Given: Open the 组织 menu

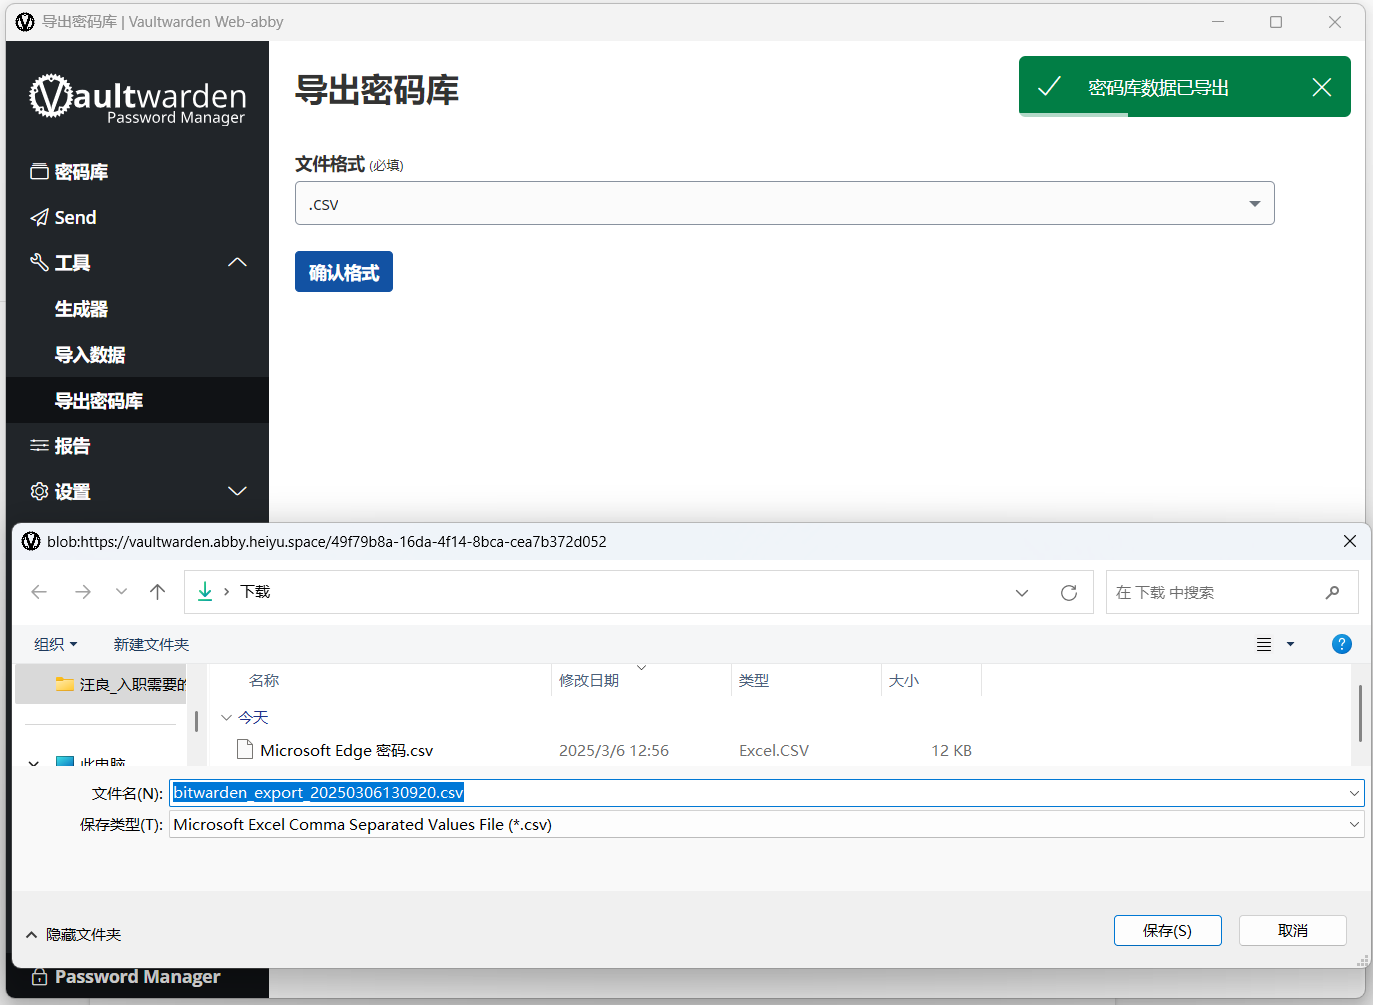Looking at the screenshot, I should coord(56,645).
